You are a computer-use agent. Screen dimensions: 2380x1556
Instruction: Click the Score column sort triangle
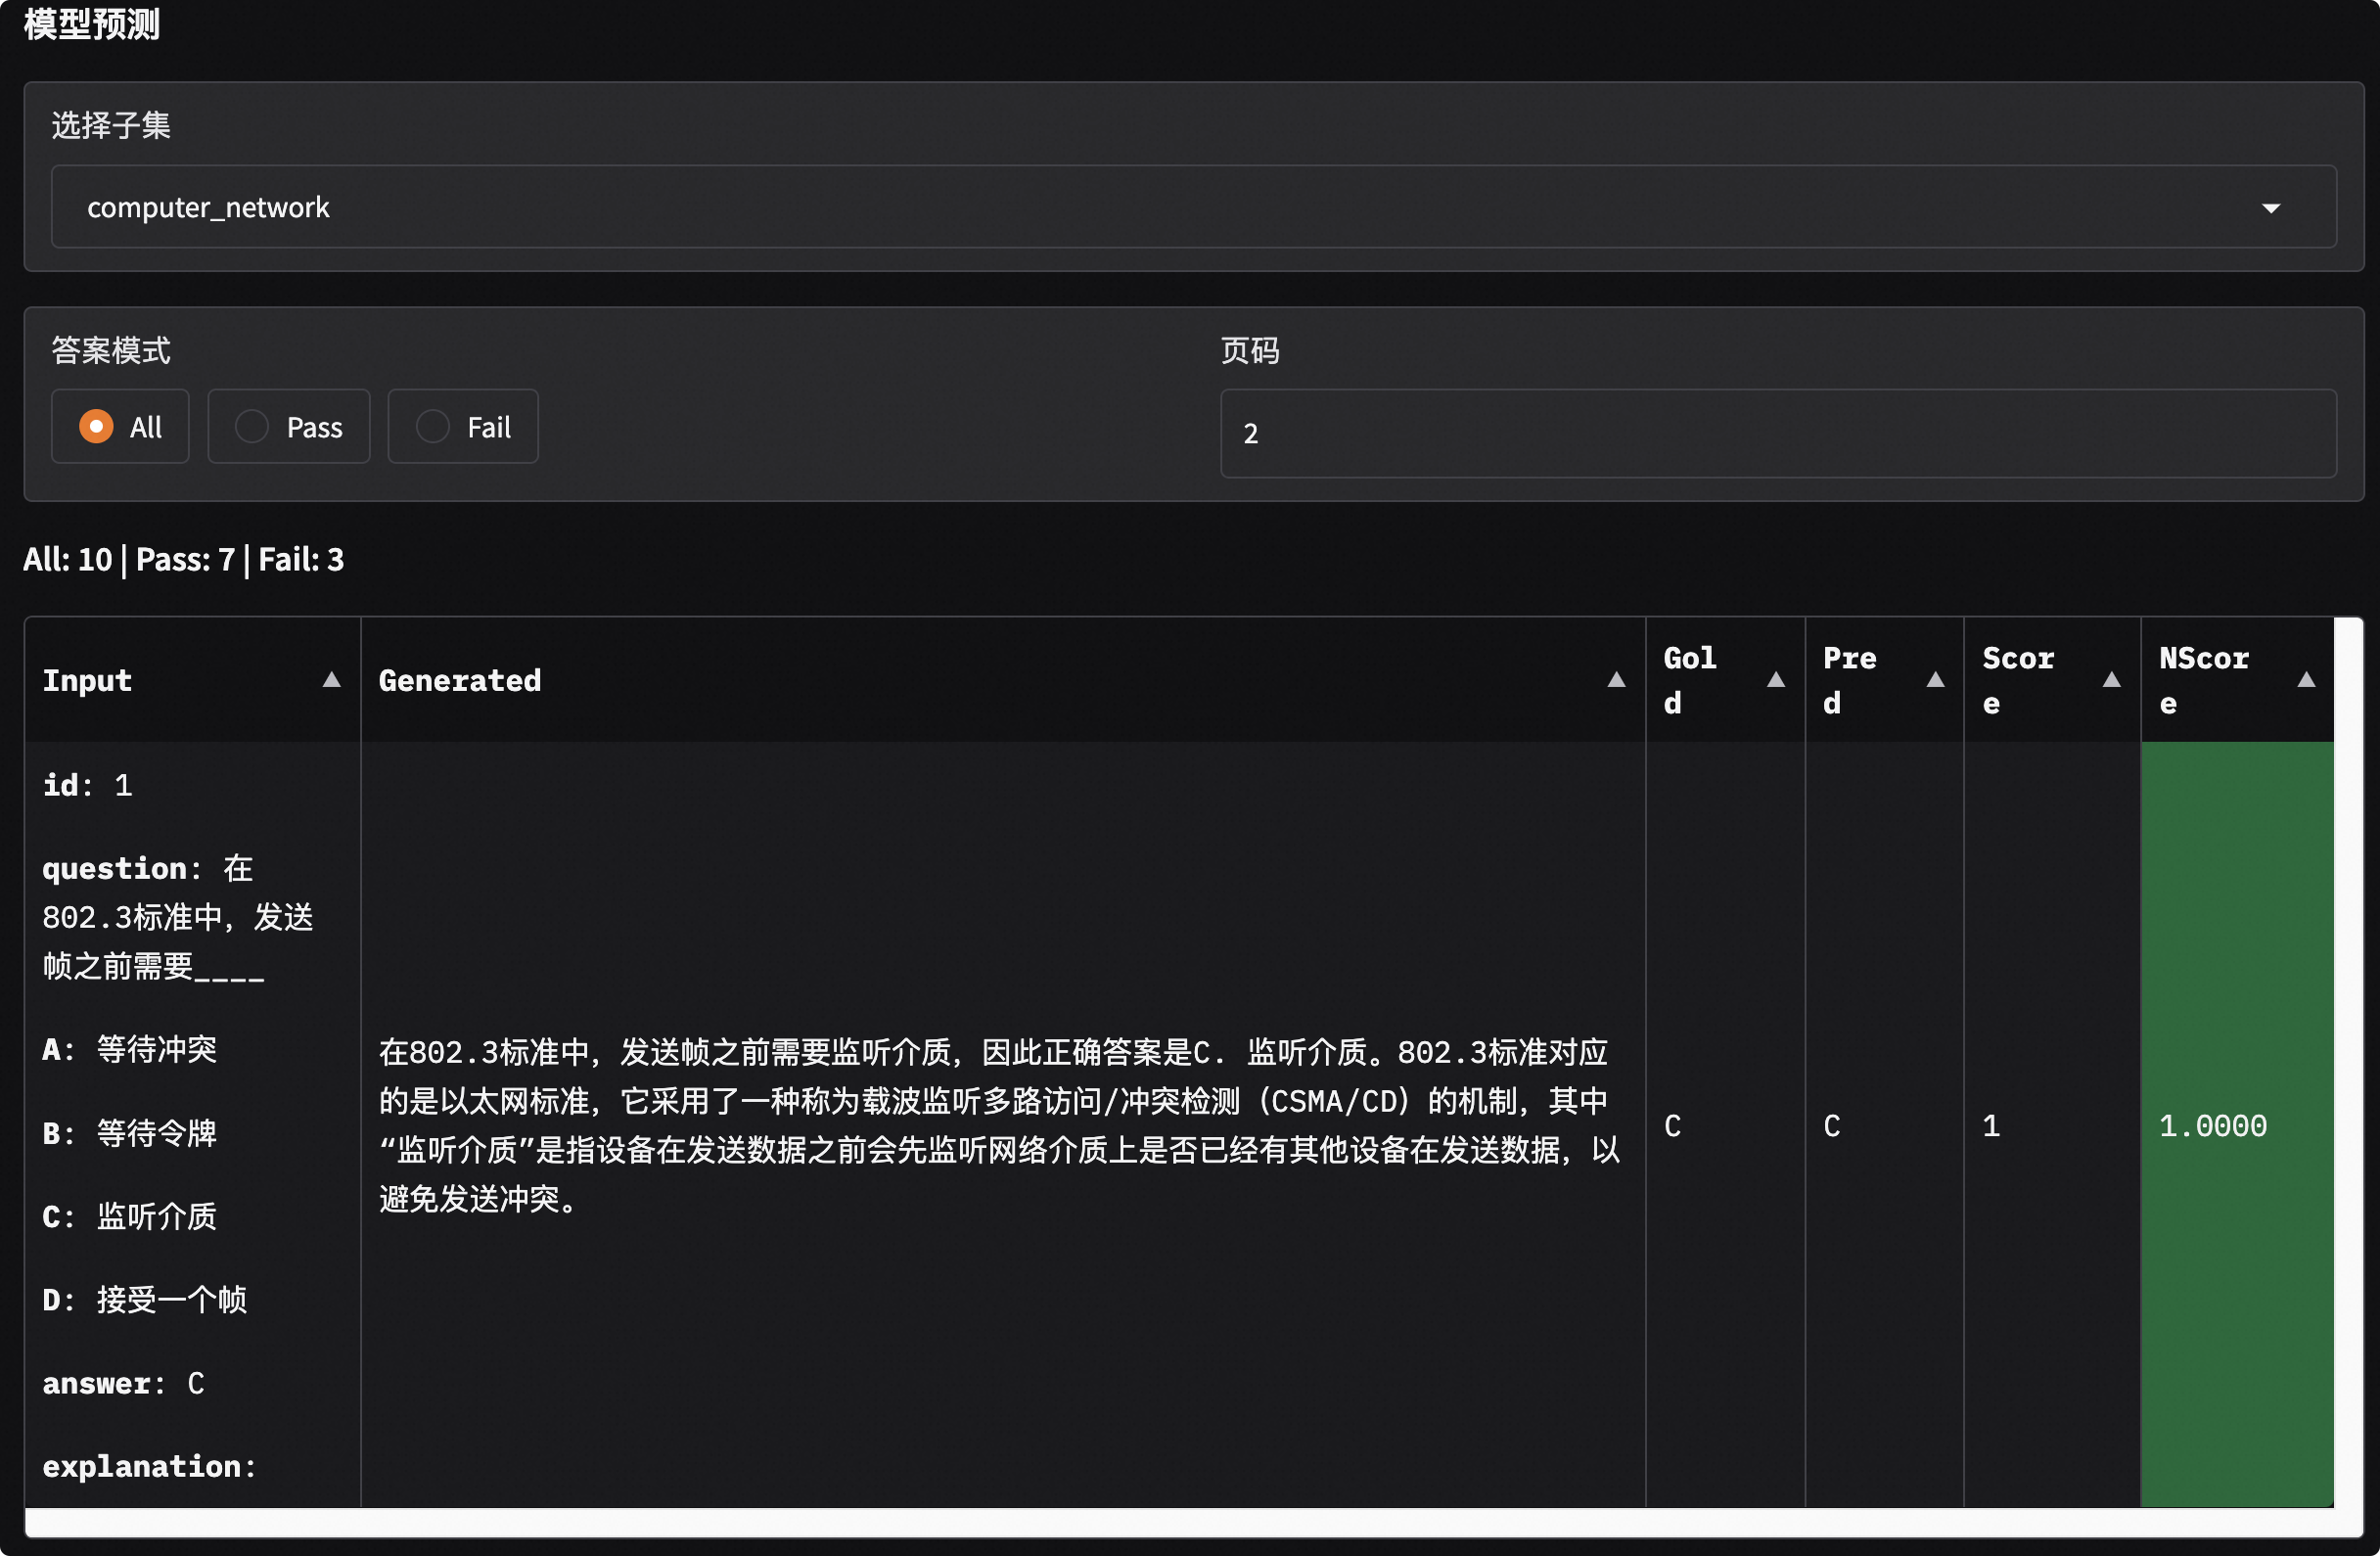2111,678
